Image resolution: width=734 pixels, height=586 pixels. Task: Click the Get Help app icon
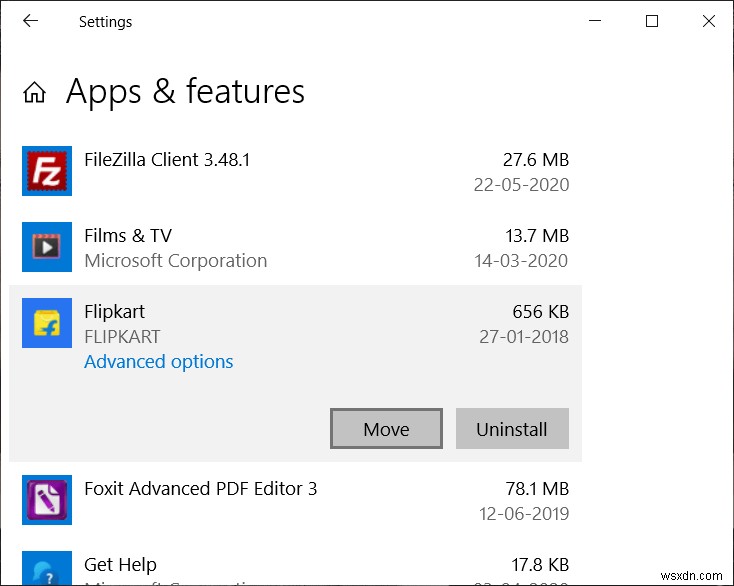pyautogui.click(x=47, y=570)
